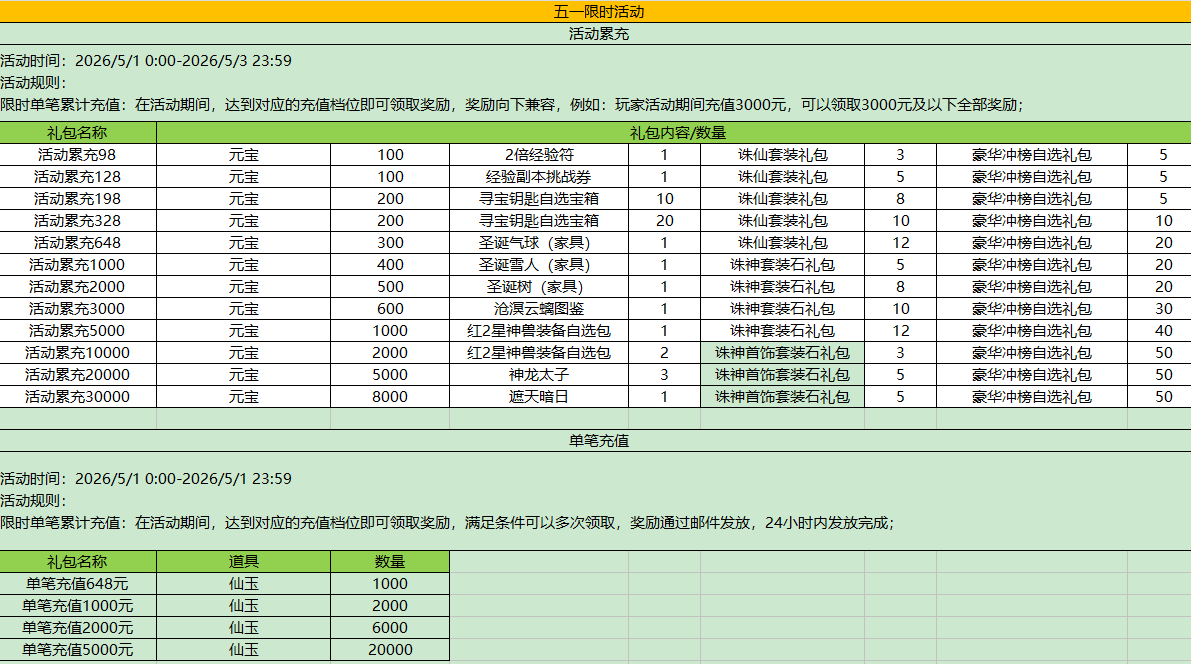1191x664 pixels.
Task: Click the 神龙太子 cell
Action: tap(539, 375)
